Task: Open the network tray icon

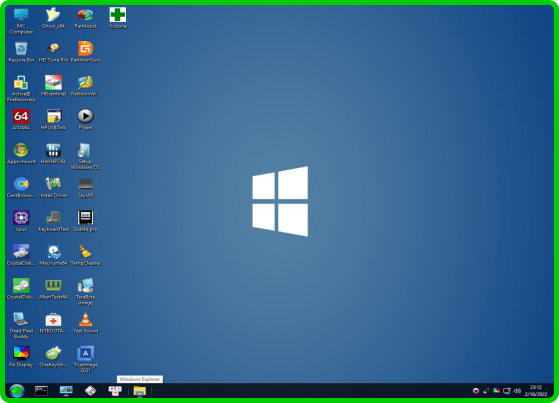Action: (507, 391)
